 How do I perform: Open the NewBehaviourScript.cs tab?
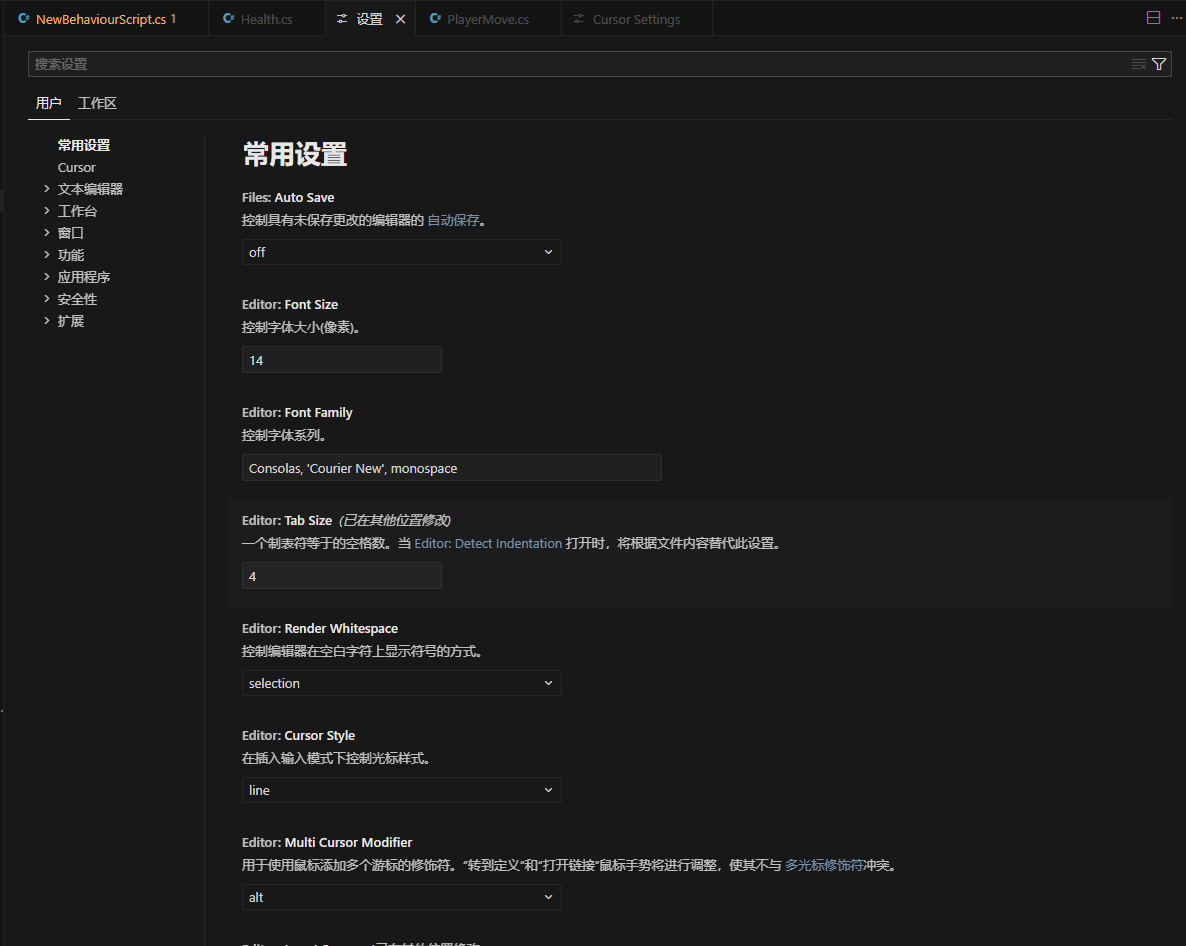pyautogui.click(x=105, y=19)
